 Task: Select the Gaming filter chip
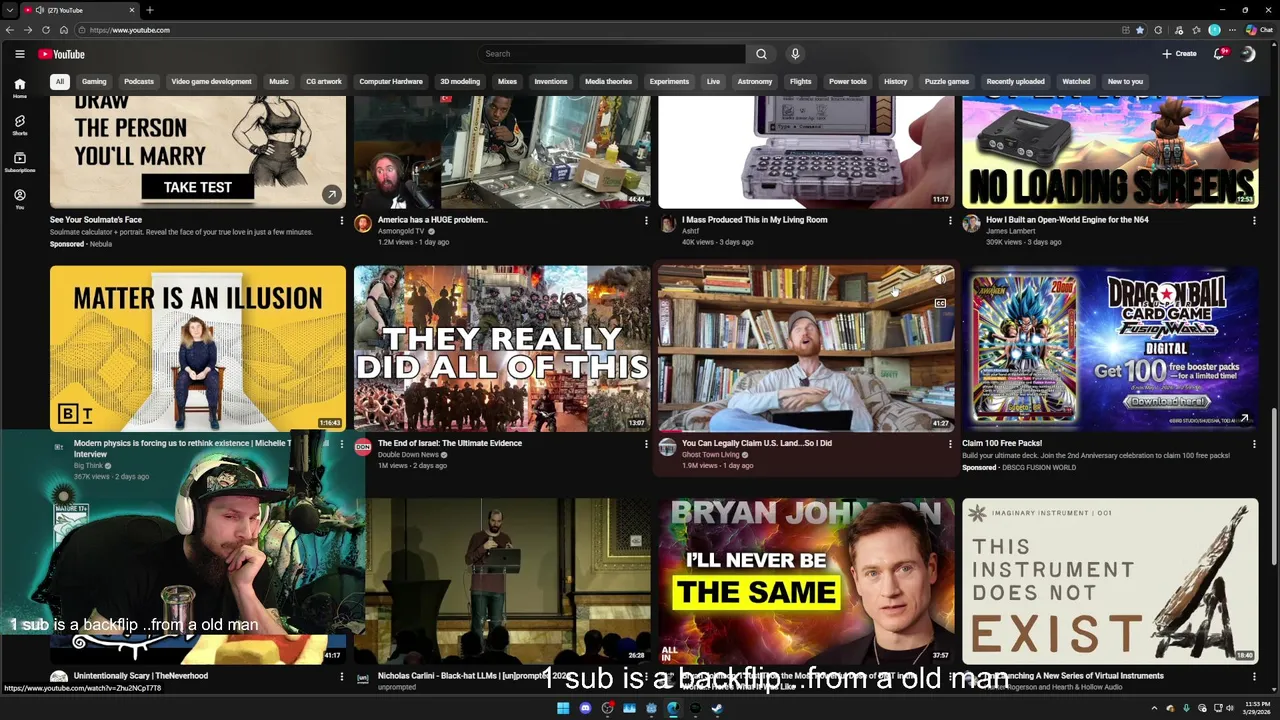pos(94,81)
